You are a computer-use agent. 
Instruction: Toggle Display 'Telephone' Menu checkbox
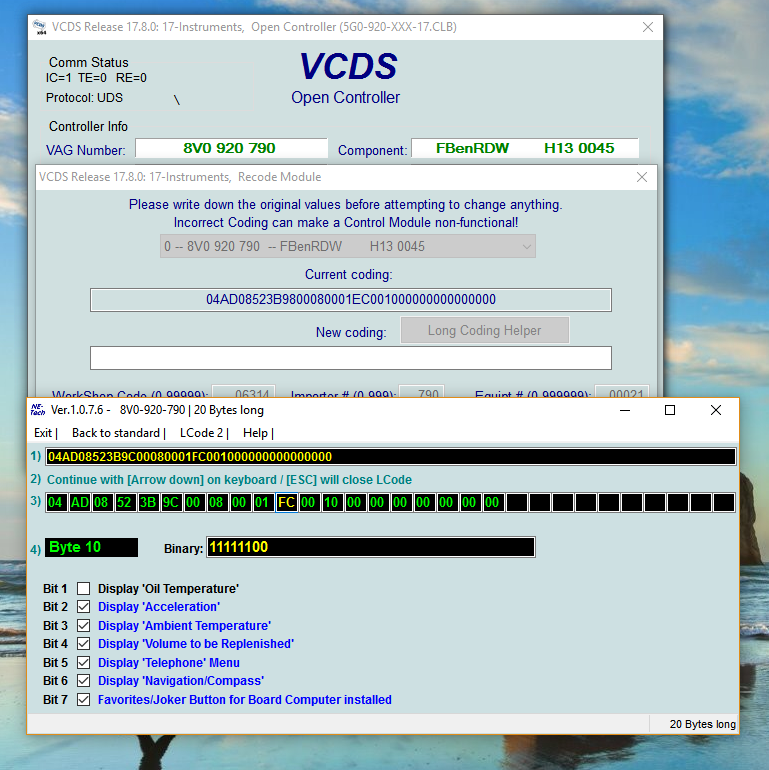click(x=84, y=663)
